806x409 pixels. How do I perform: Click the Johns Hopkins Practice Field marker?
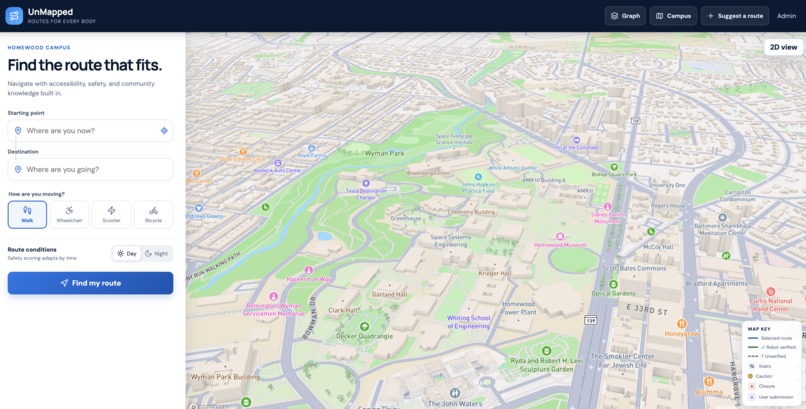[x=478, y=177]
